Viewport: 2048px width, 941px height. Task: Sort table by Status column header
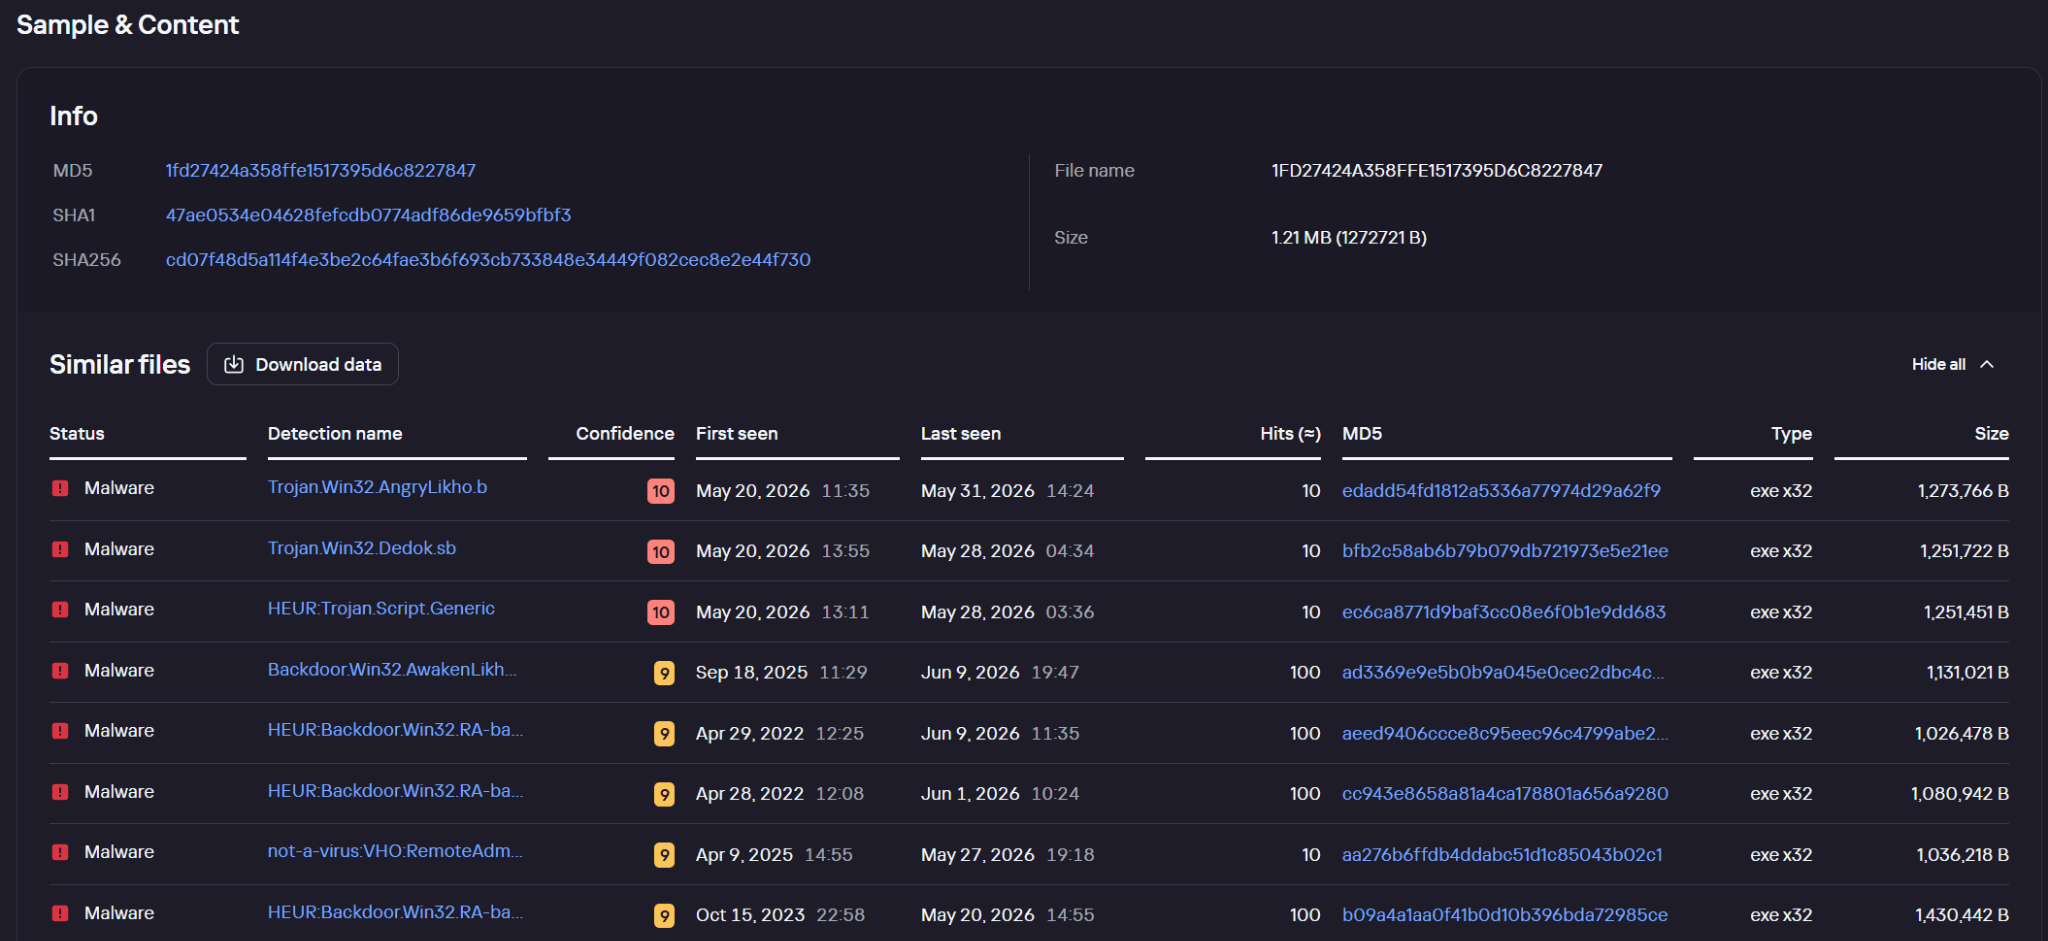pos(77,433)
